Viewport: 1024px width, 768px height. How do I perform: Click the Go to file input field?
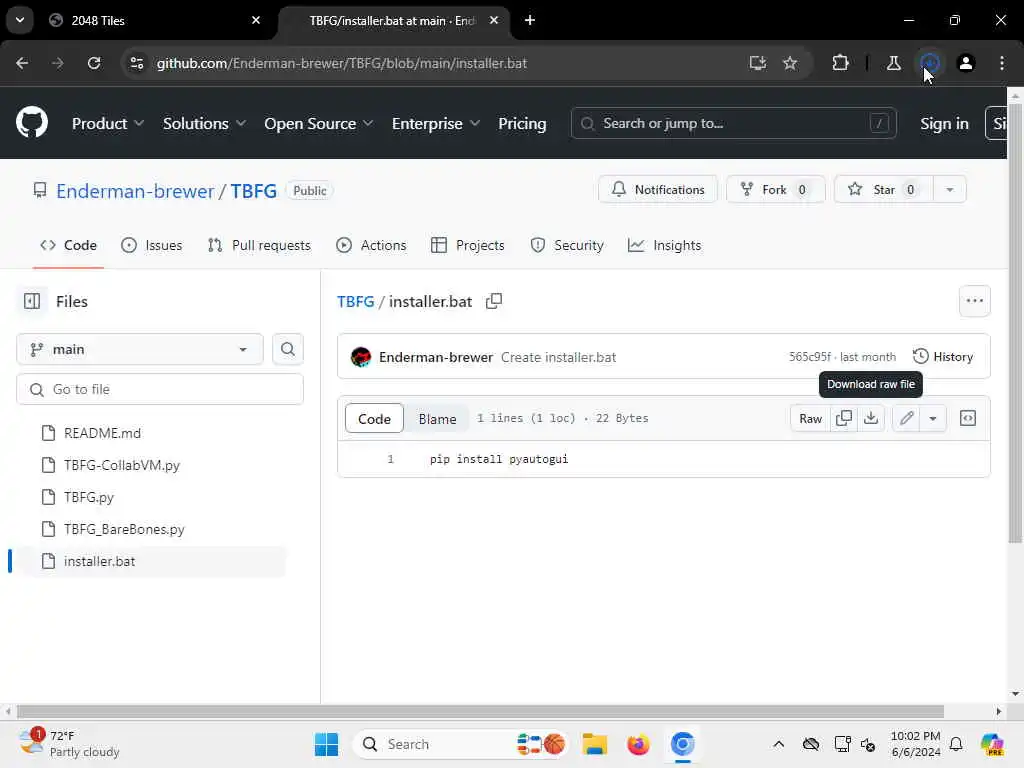coord(160,389)
